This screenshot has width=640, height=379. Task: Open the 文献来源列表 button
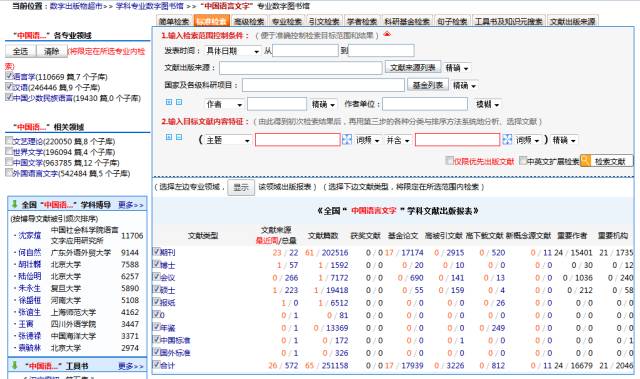[413, 67]
